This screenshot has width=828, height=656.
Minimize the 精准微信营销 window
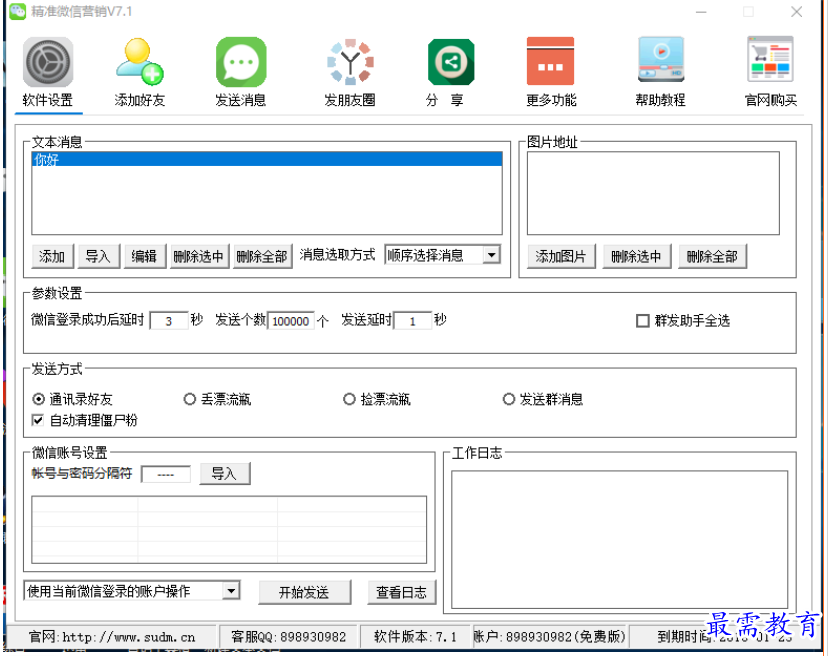click(701, 12)
